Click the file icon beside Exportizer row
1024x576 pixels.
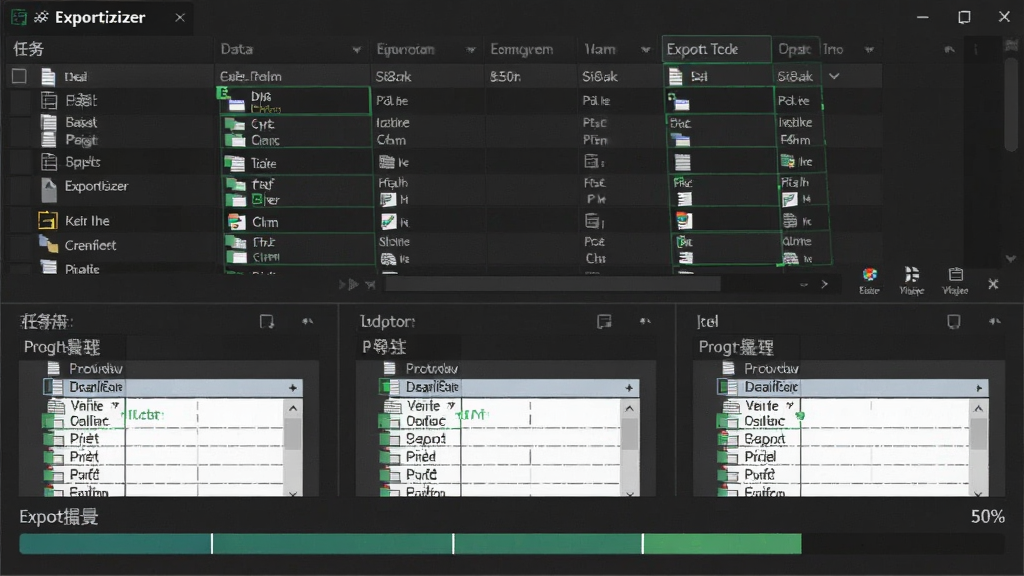pos(49,189)
